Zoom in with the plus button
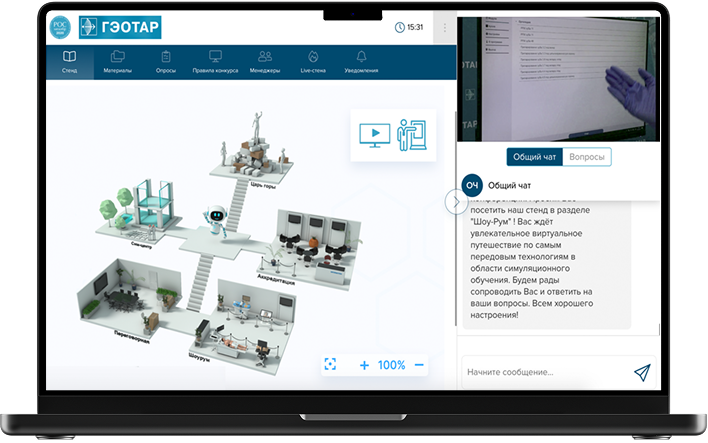Screen dimensions: 708x443 364,365
